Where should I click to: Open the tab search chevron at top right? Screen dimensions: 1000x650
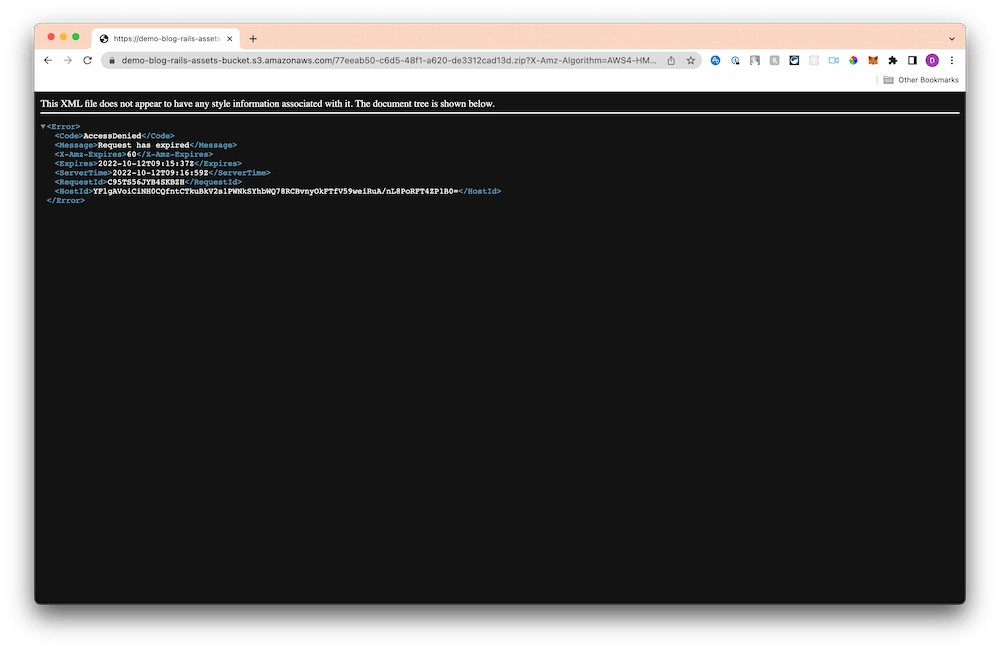click(950, 38)
